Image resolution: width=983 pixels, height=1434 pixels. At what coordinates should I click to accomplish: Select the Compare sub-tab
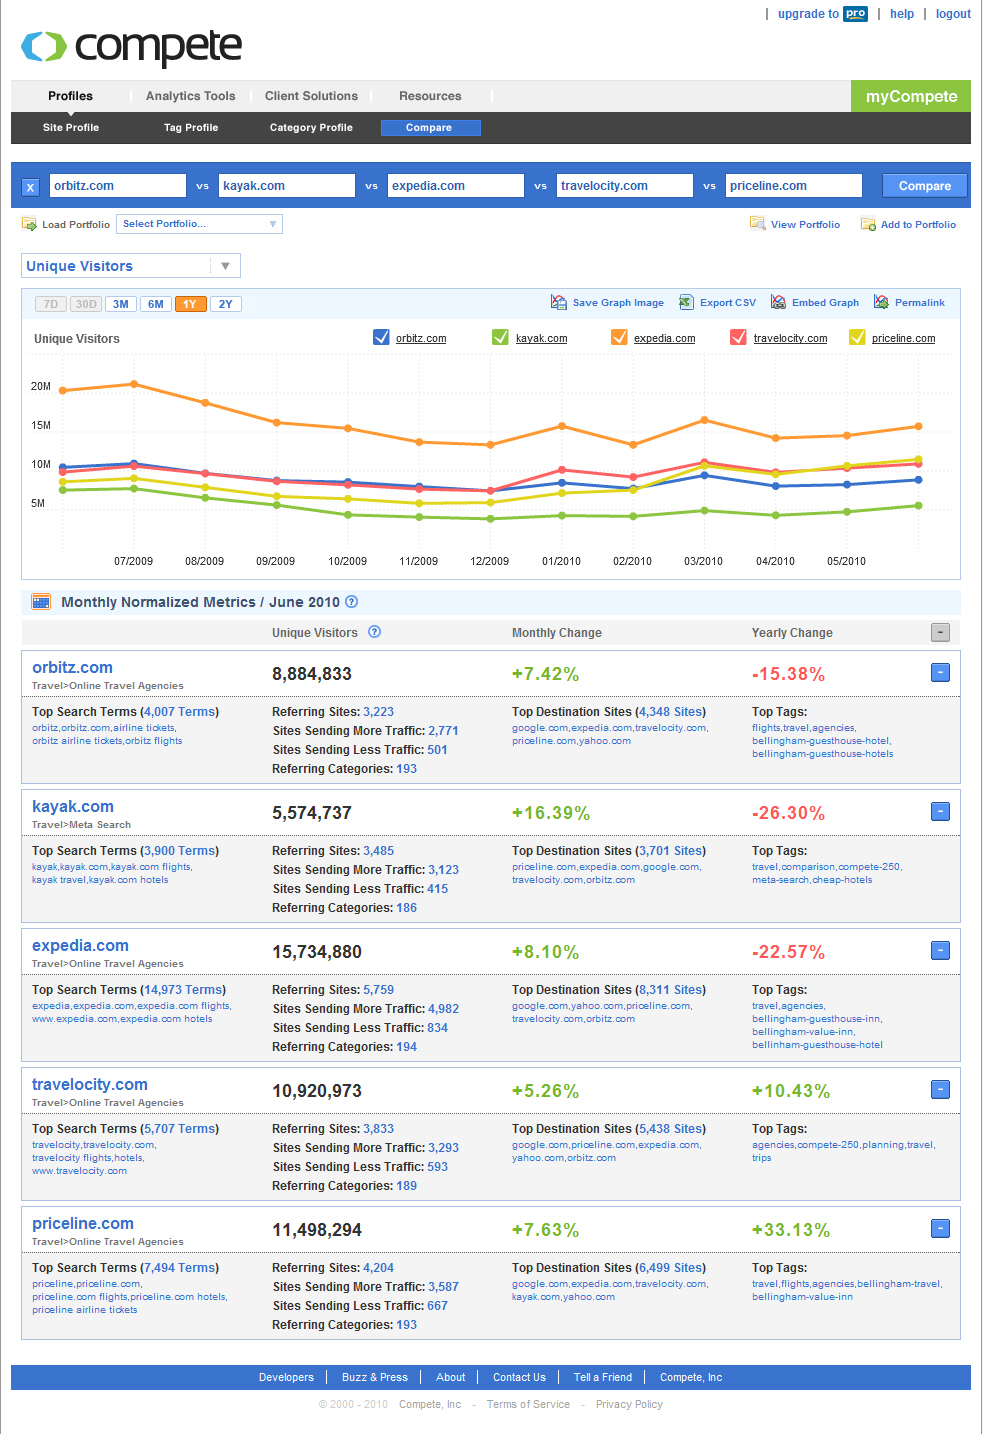coord(429,128)
